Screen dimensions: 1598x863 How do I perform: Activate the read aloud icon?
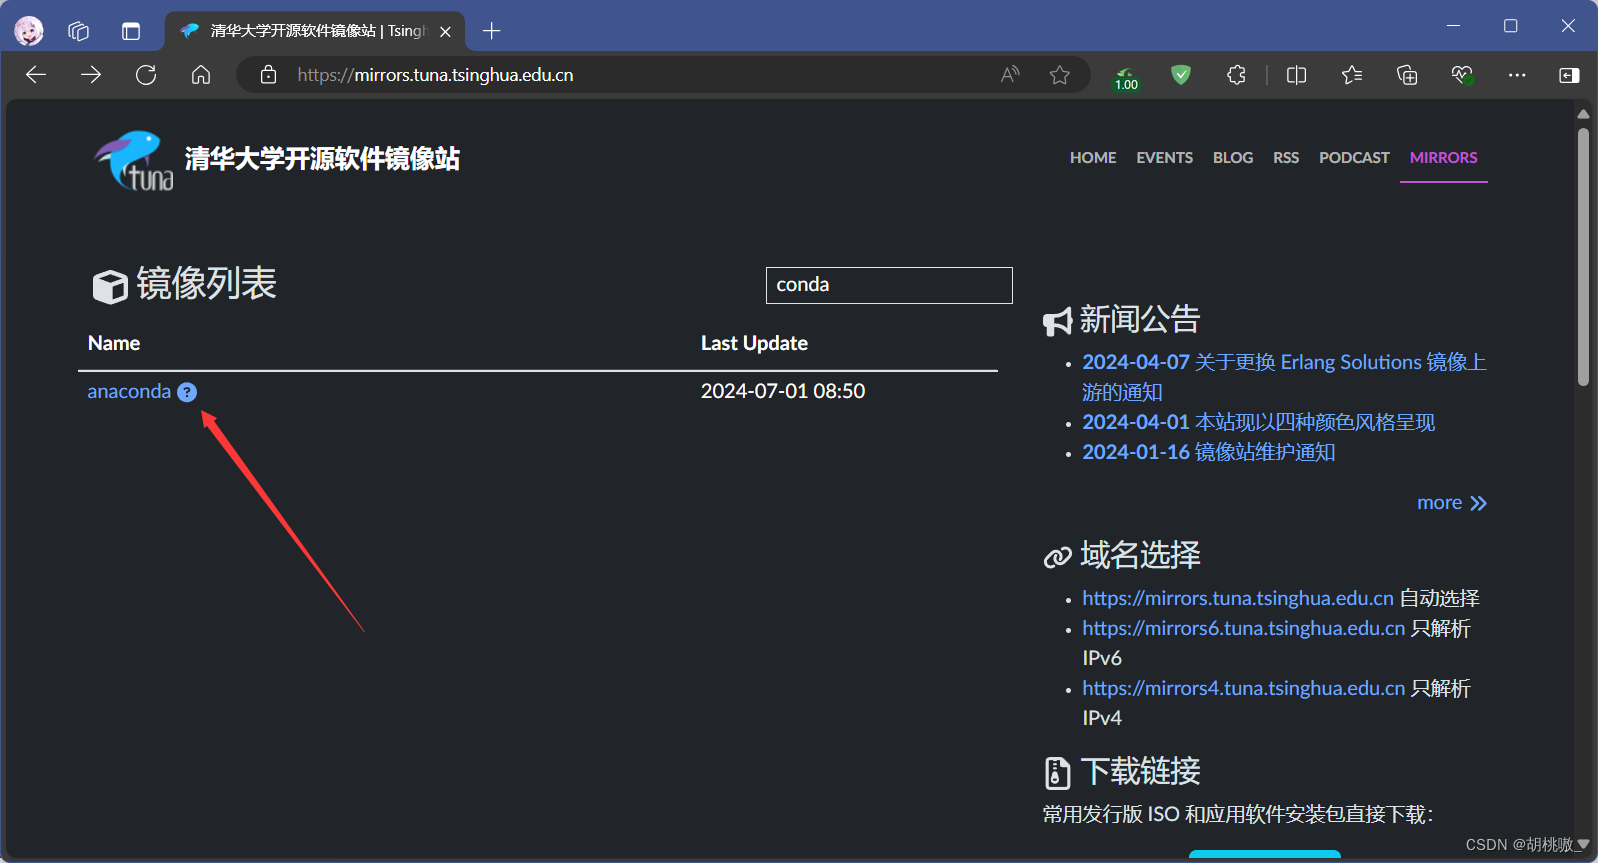pyautogui.click(x=1010, y=75)
